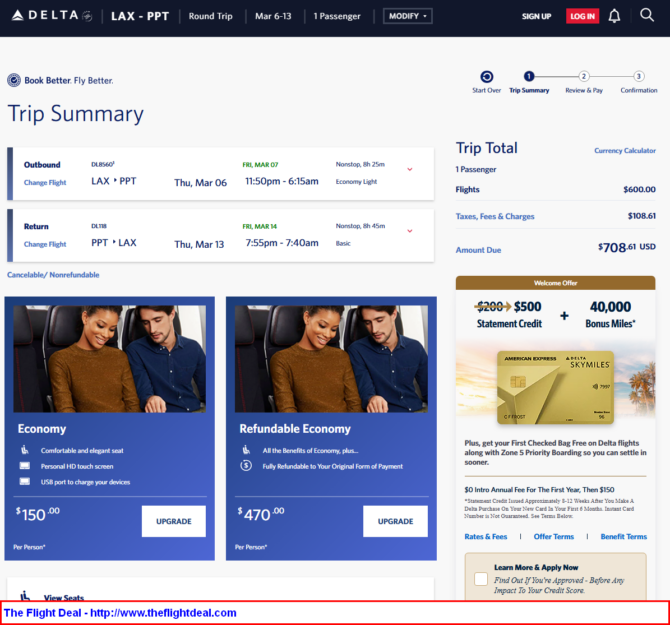Image resolution: width=670 pixels, height=625 pixels.
Task: Click the Personal HD touch screen icon
Action: point(25,466)
